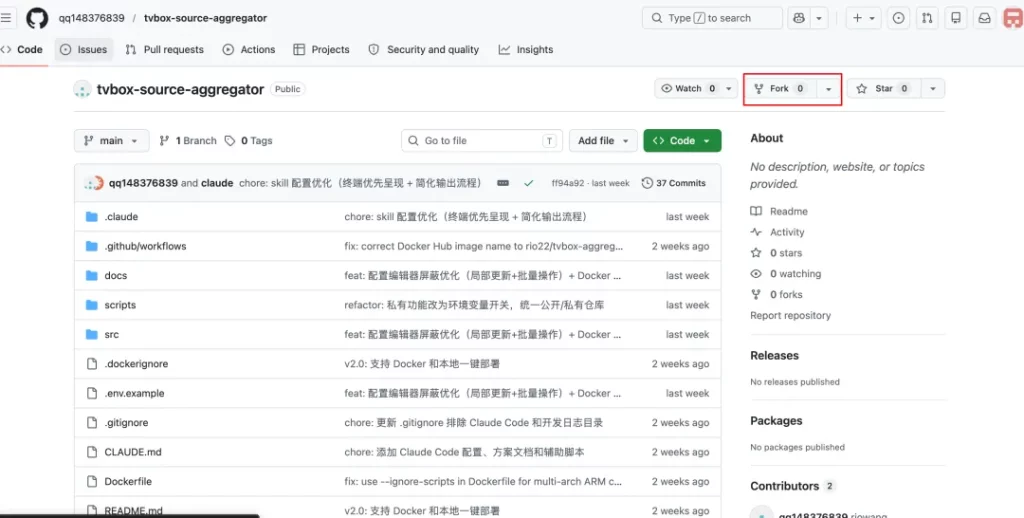This screenshot has height=518, width=1024.
Task: Open tvbox-source-aggregator breadcrumb link in header
Action: 206,18
